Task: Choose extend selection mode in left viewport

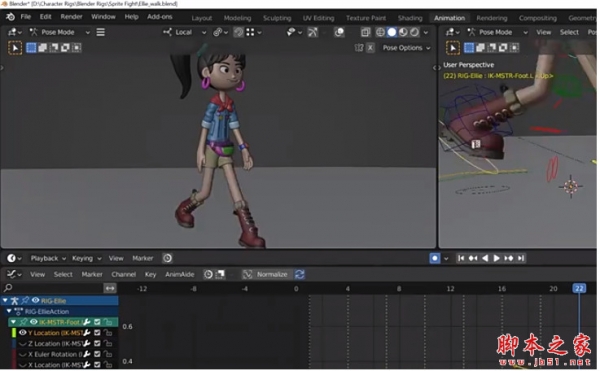Action: (42, 48)
